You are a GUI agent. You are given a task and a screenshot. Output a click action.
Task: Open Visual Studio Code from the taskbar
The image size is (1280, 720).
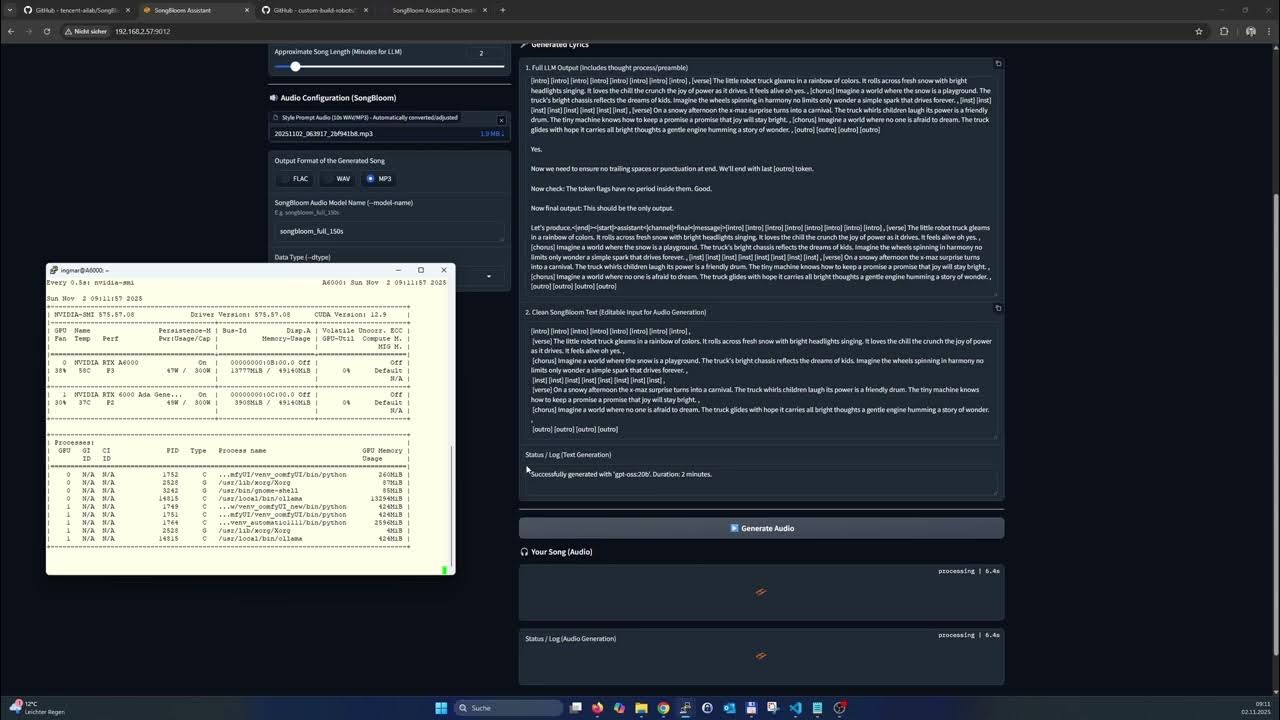[795, 708]
